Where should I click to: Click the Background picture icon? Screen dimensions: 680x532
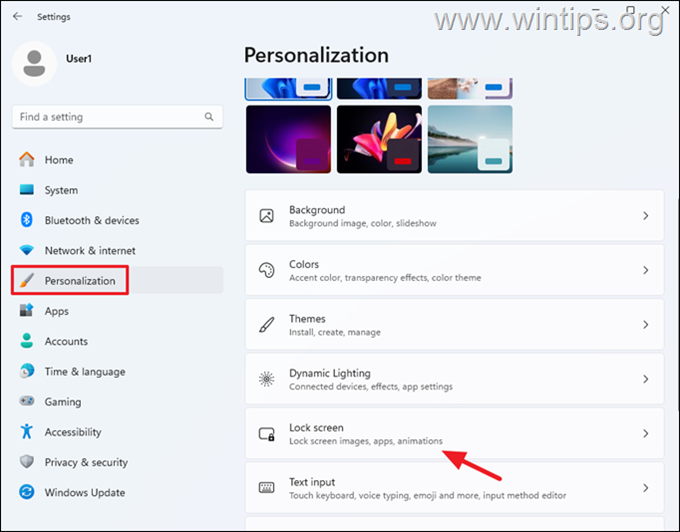(x=266, y=215)
